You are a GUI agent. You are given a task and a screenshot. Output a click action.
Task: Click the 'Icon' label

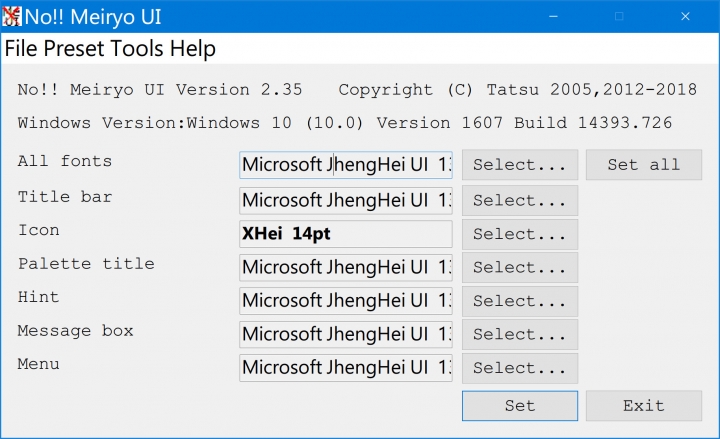pos(39,230)
